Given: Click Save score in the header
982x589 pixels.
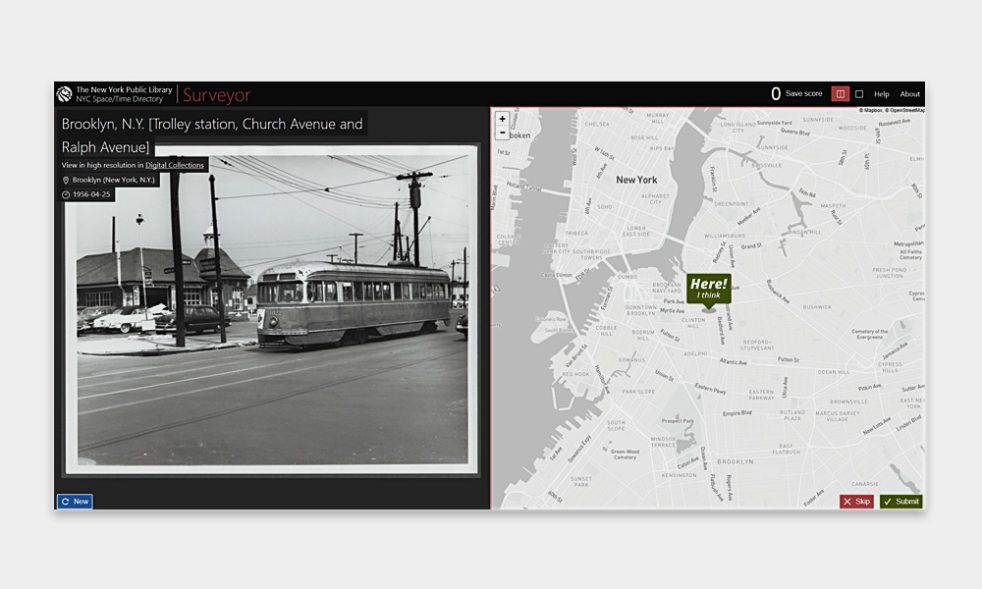Looking at the screenshot, I should click(x=803, y=94).
